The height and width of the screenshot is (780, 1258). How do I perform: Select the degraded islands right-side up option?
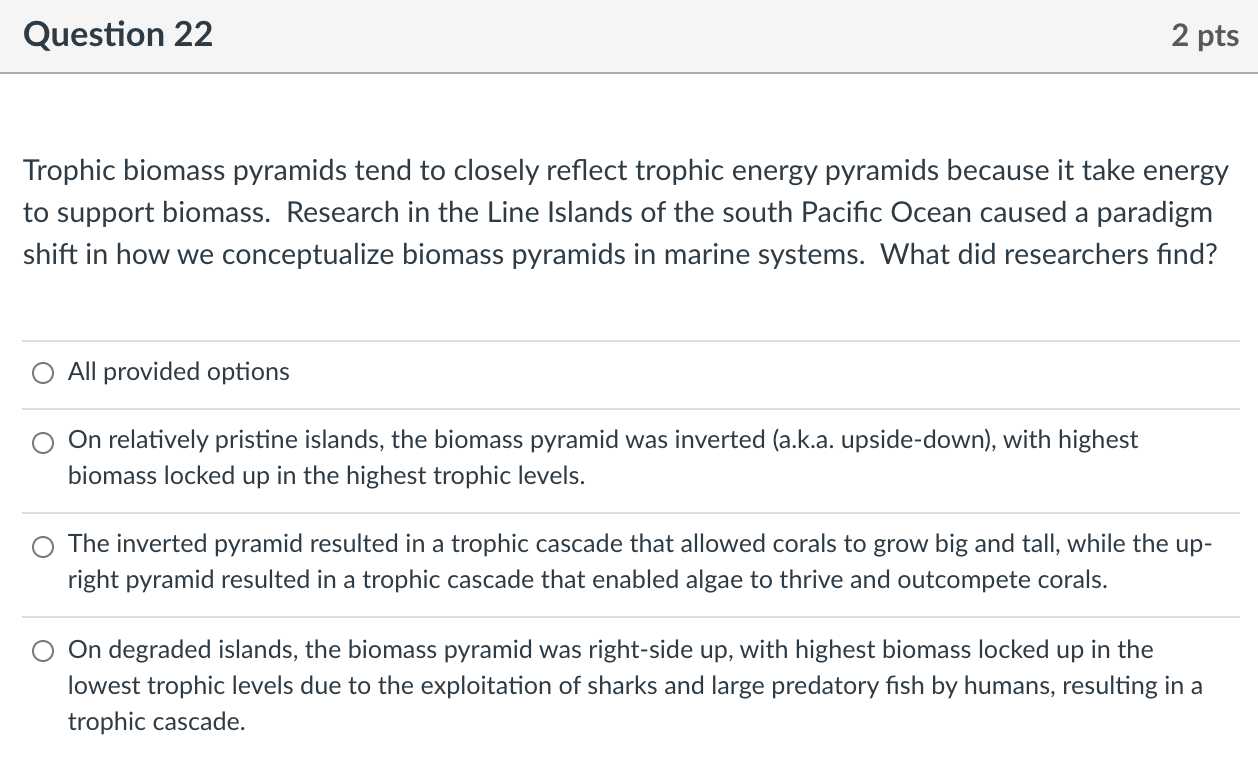pyautogui.click(x=42, y=651)
